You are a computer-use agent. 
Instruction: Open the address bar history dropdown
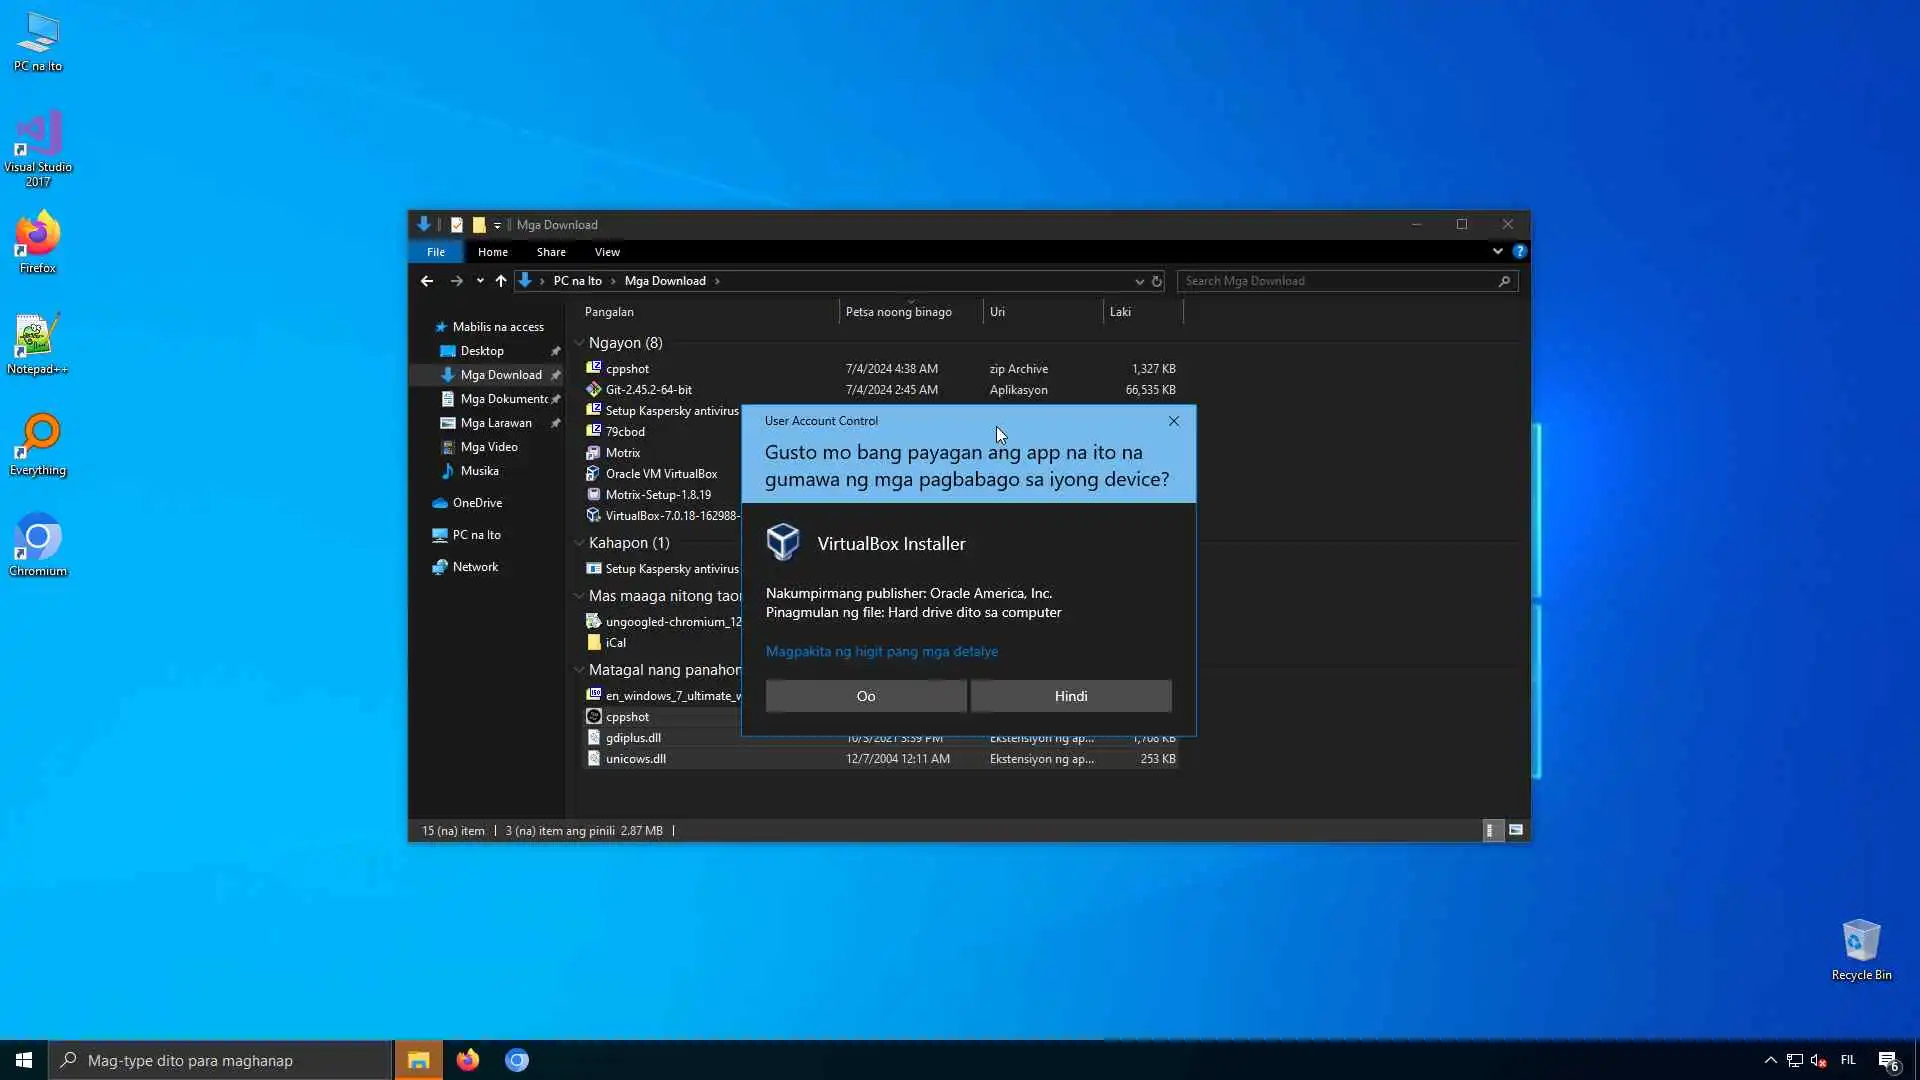[1139, 281]
